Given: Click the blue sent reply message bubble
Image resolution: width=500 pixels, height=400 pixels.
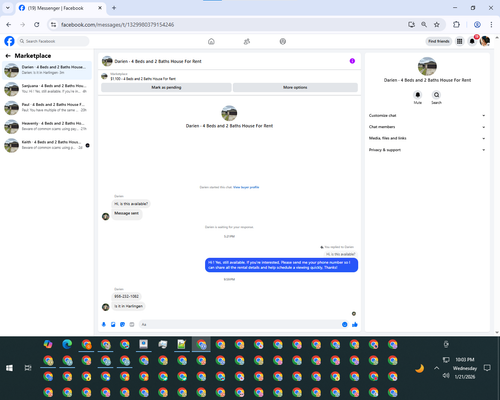Looking at the screenshot, I should pyautogui.click(x=281, y=265).
